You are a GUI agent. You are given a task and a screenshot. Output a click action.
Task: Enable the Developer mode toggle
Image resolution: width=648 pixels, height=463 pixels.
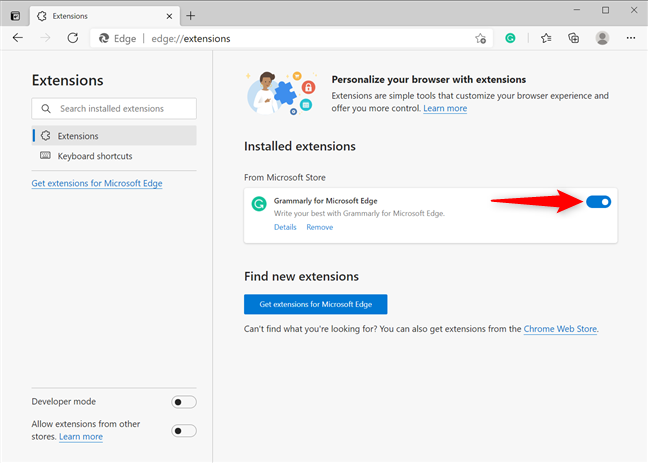pos(184,402)
